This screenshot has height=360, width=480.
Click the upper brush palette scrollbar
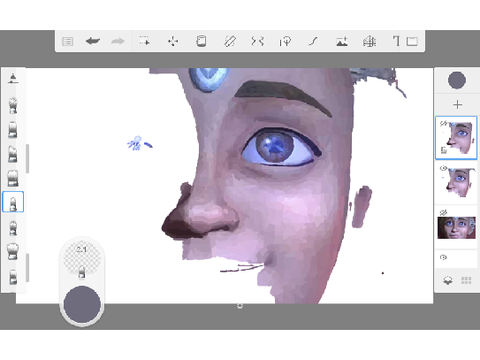[x=27, y=159]
